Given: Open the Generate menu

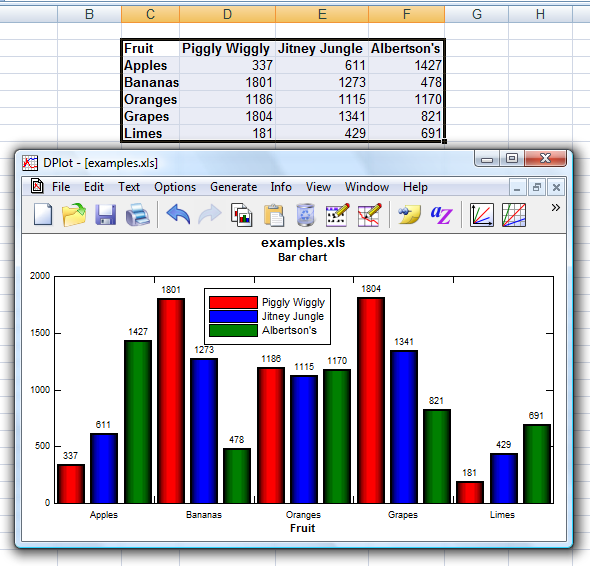Looking at the screenshot, I should tap(233, 187).
